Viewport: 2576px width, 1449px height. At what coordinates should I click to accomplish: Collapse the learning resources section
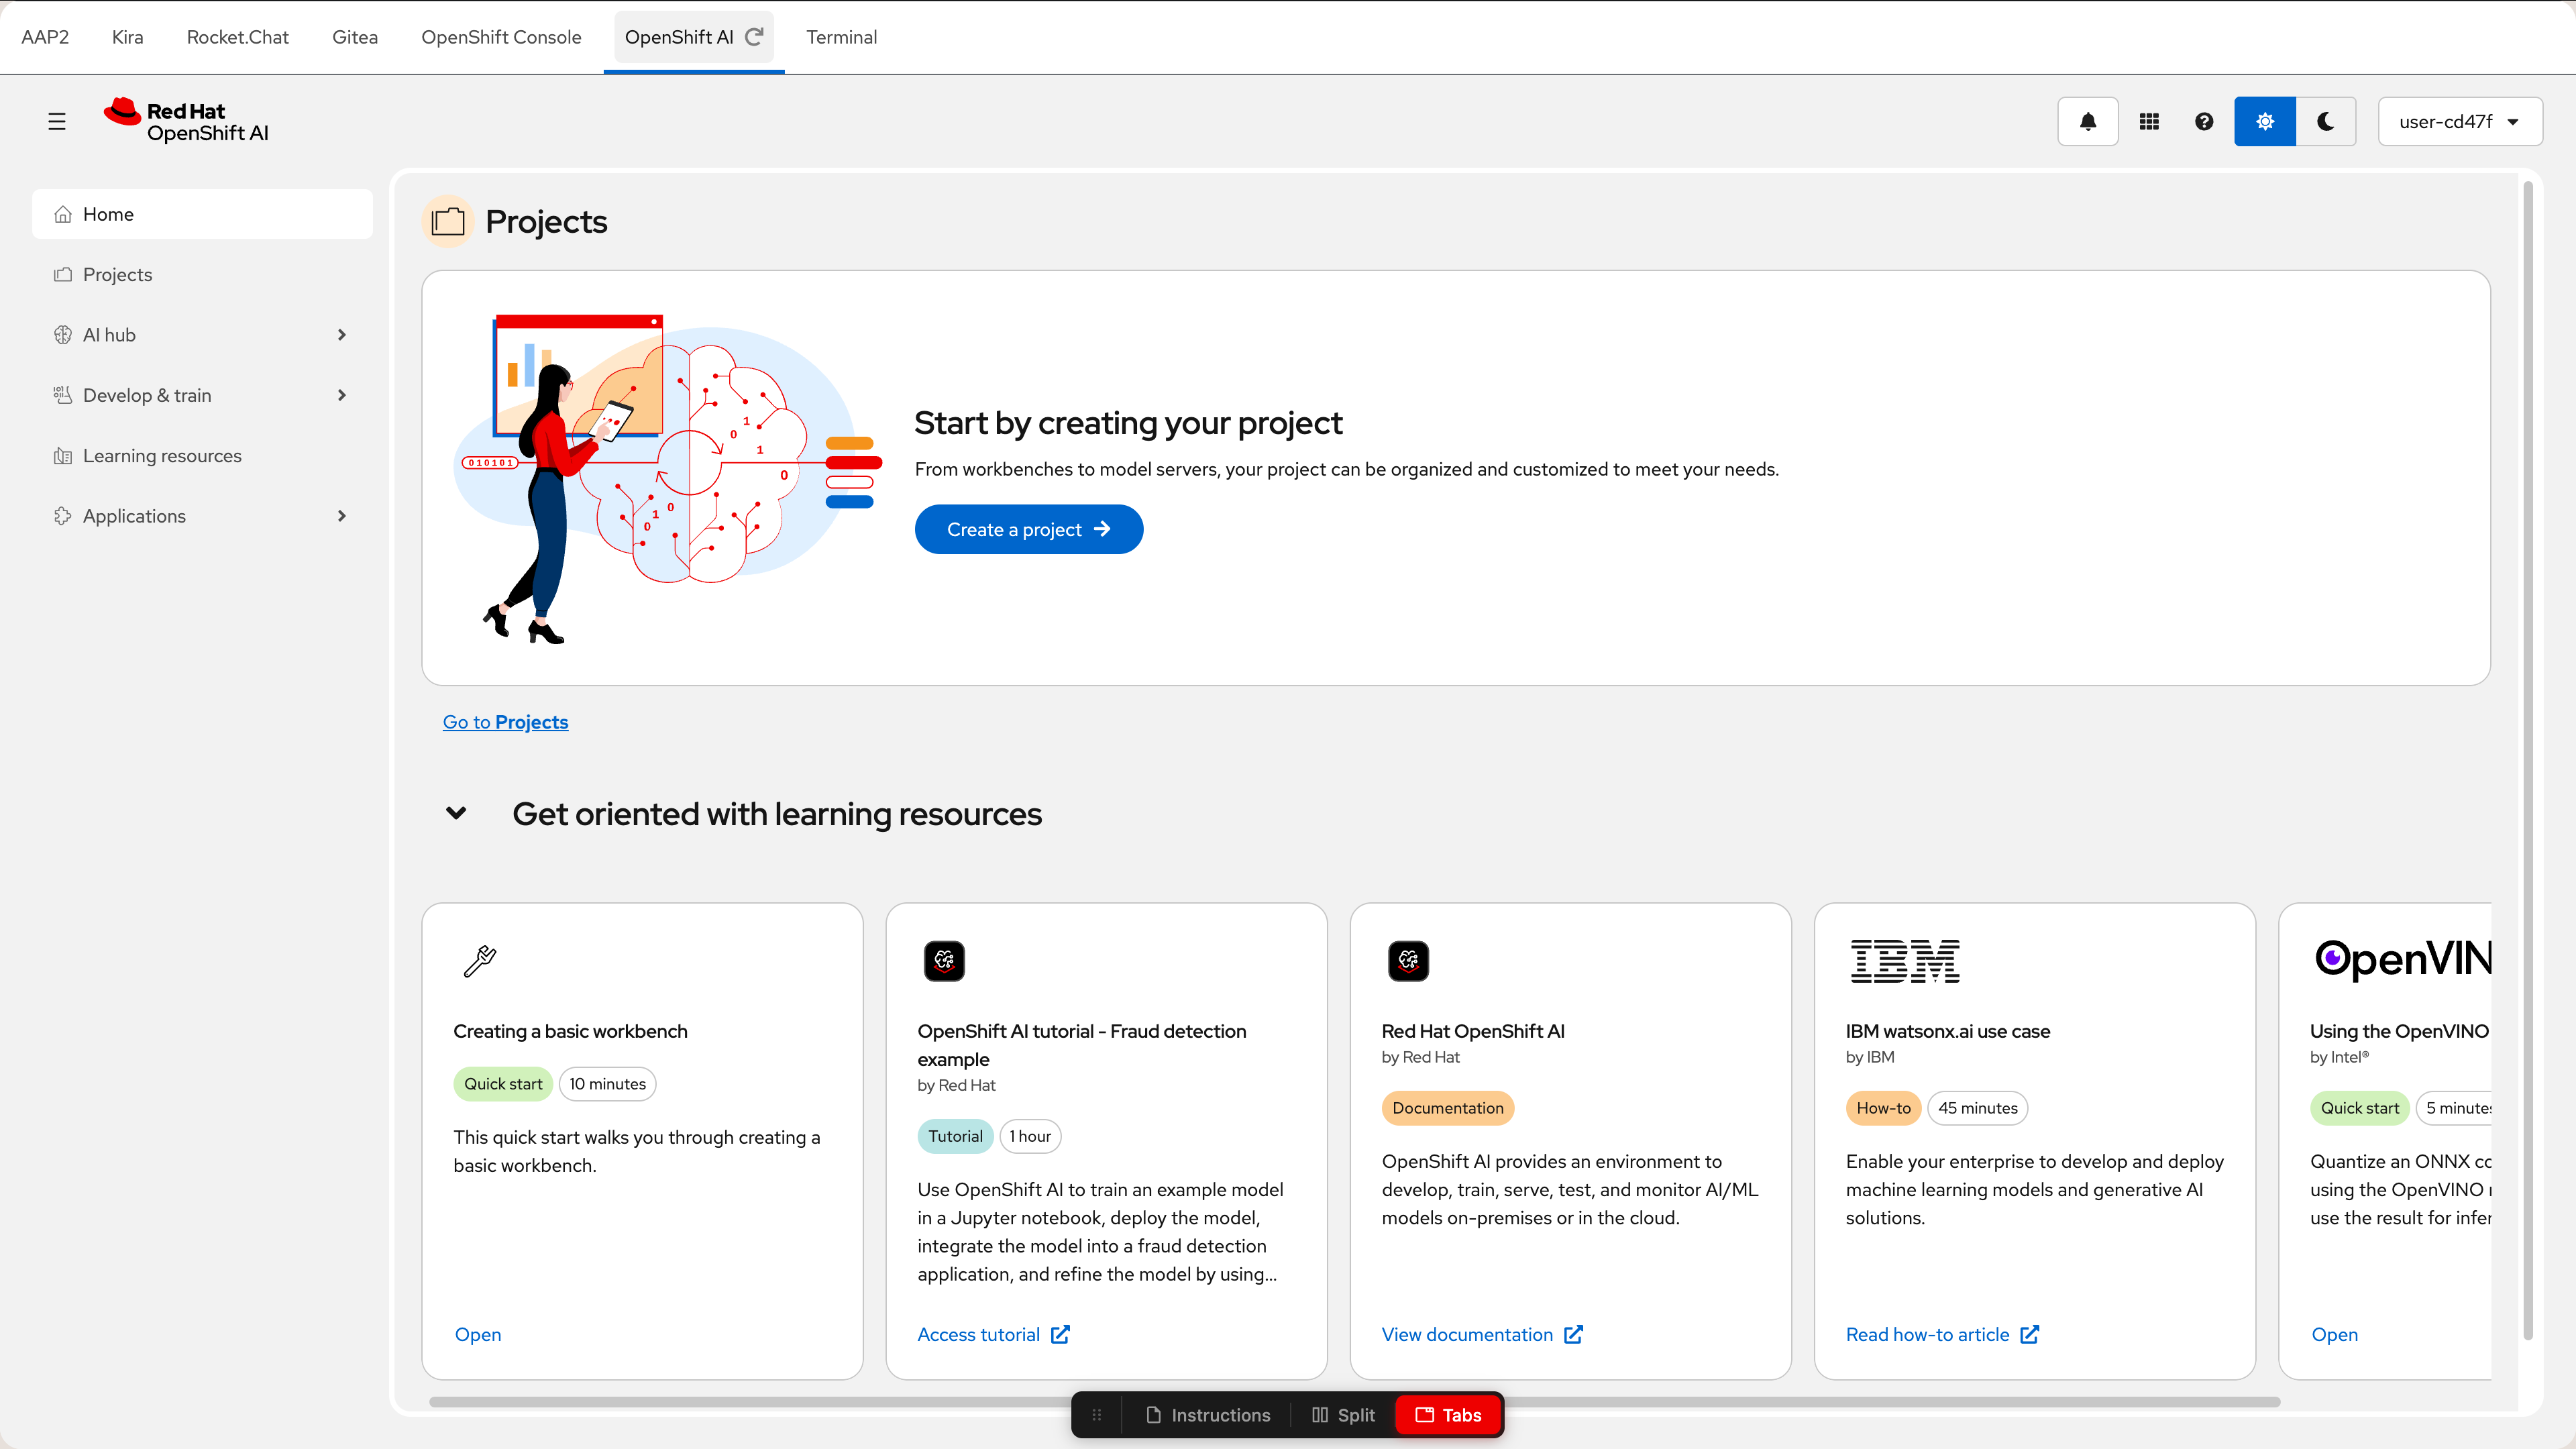[456, 813]
